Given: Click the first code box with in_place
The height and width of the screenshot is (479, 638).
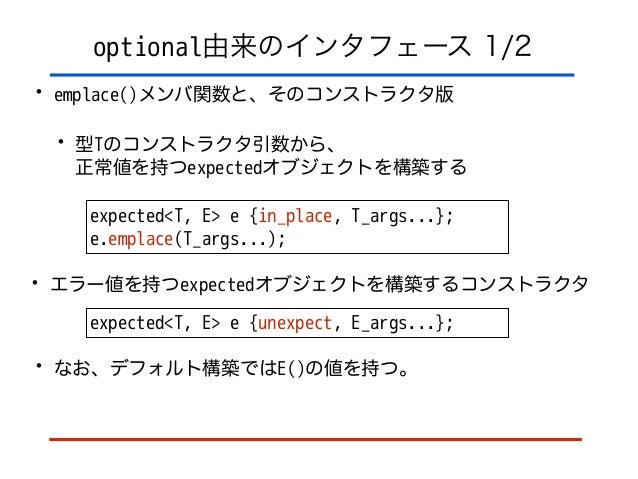Looking at the screenshot, I should 297,227.
